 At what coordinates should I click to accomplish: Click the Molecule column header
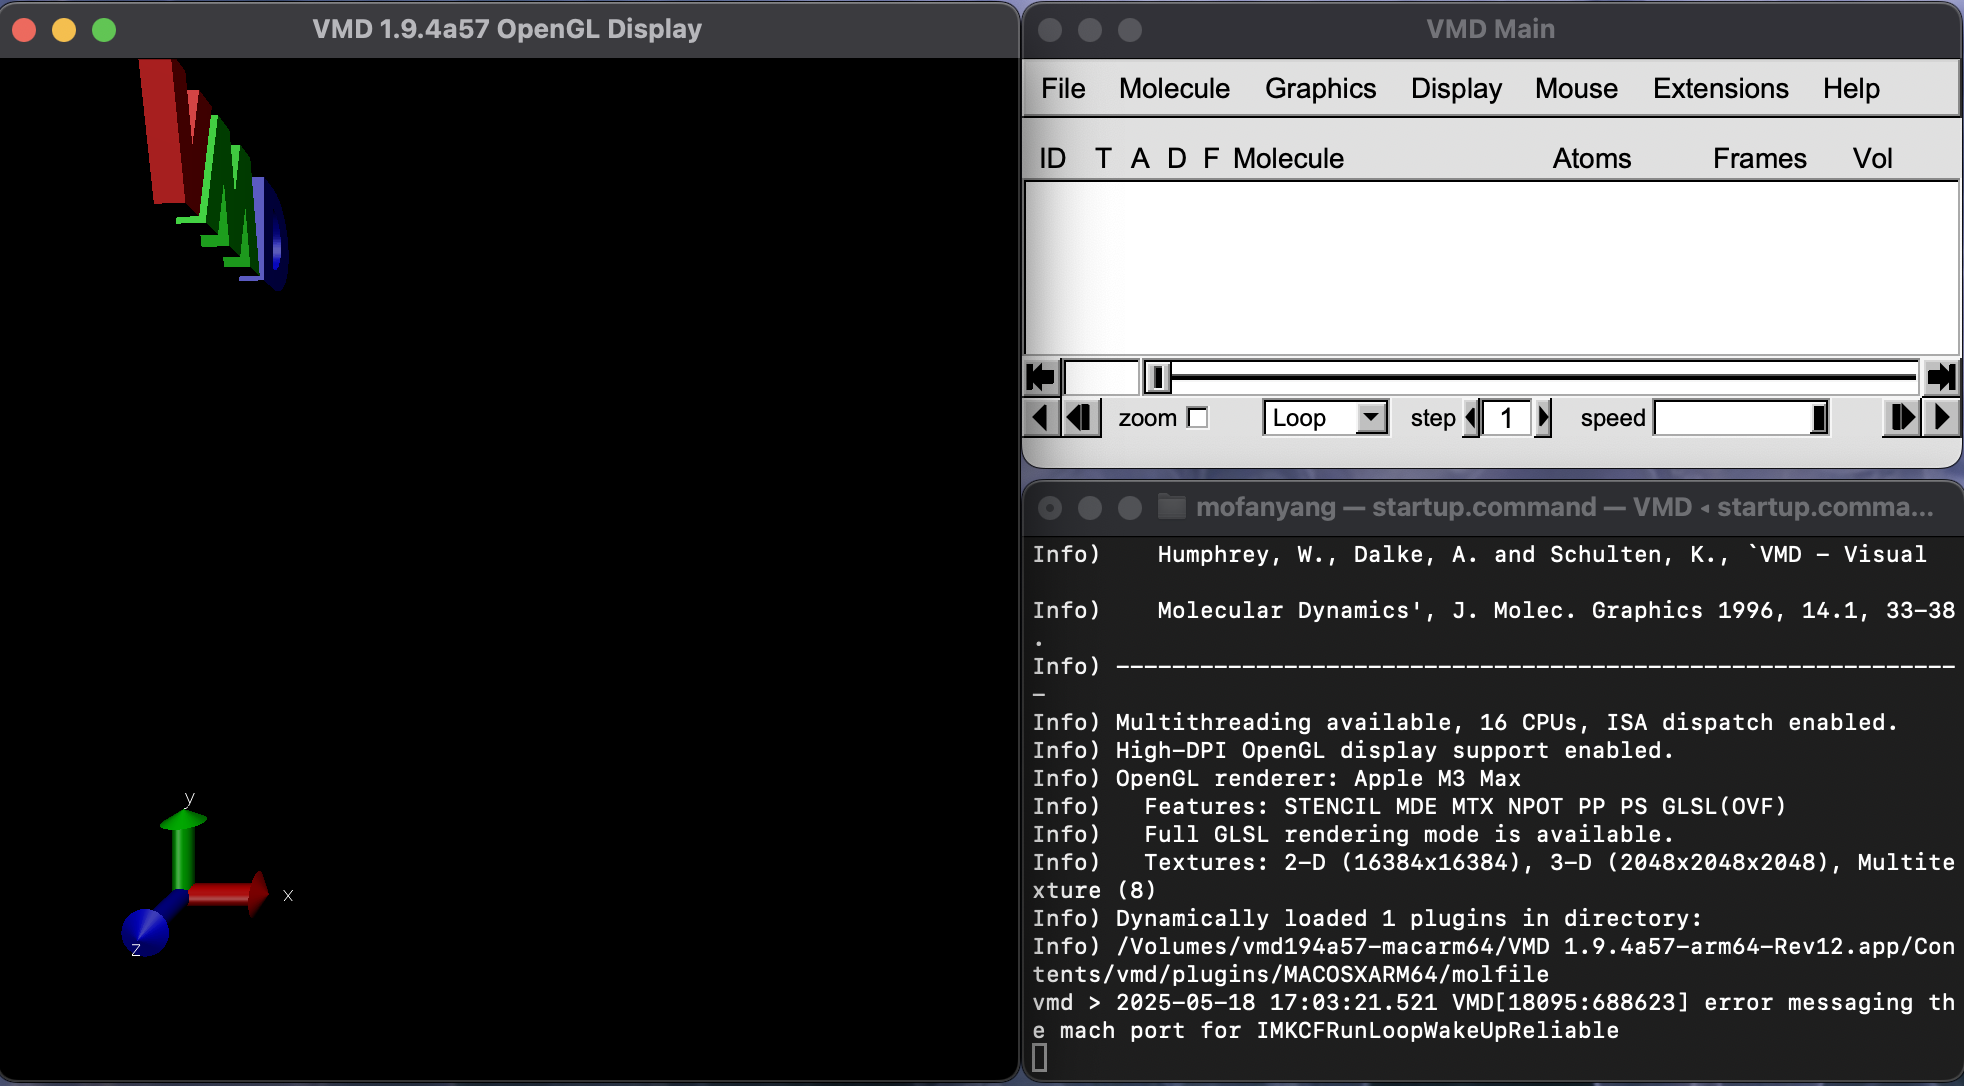(x=1288, y=158)
